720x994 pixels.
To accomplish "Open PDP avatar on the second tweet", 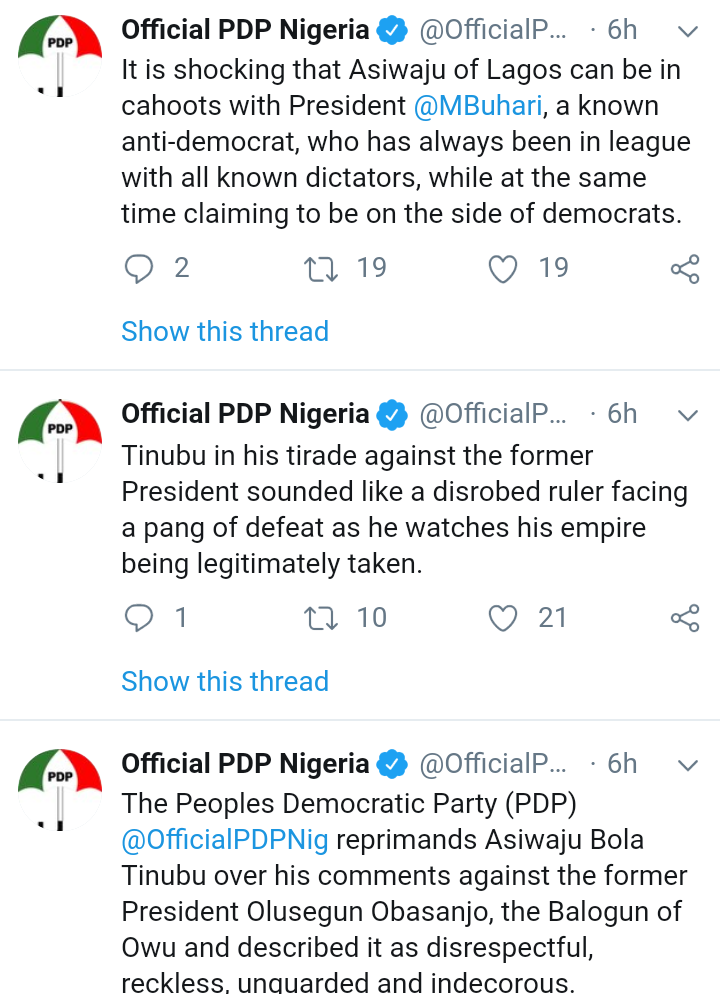I will coord(60,439).
